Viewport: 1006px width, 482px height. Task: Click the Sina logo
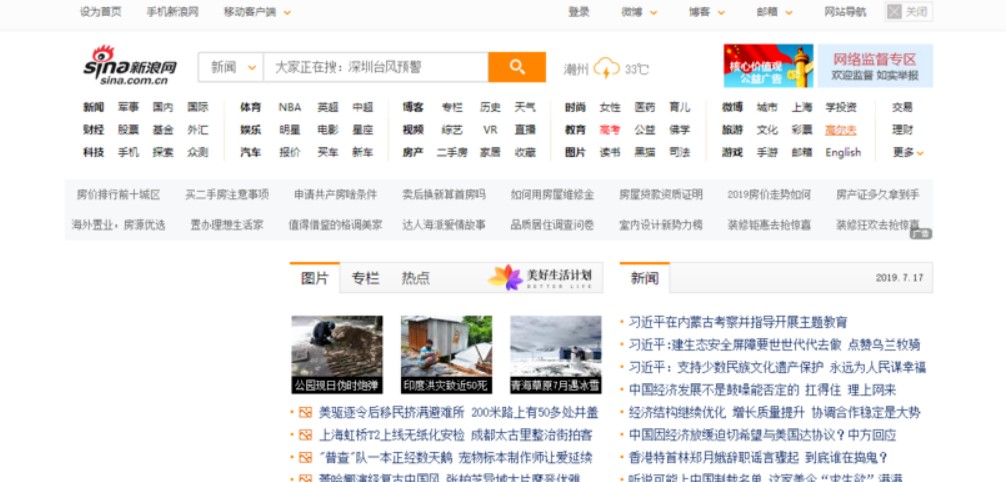pyautogui.click(x=129, y=66)
